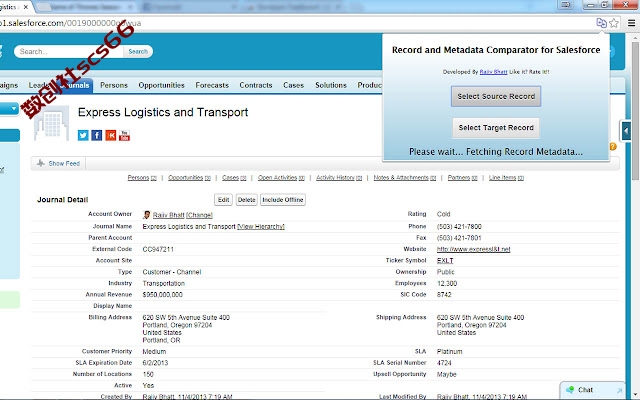Select the phone number (503) 421-7800
Screen dimensions: 640x400
tap(459, 227)
